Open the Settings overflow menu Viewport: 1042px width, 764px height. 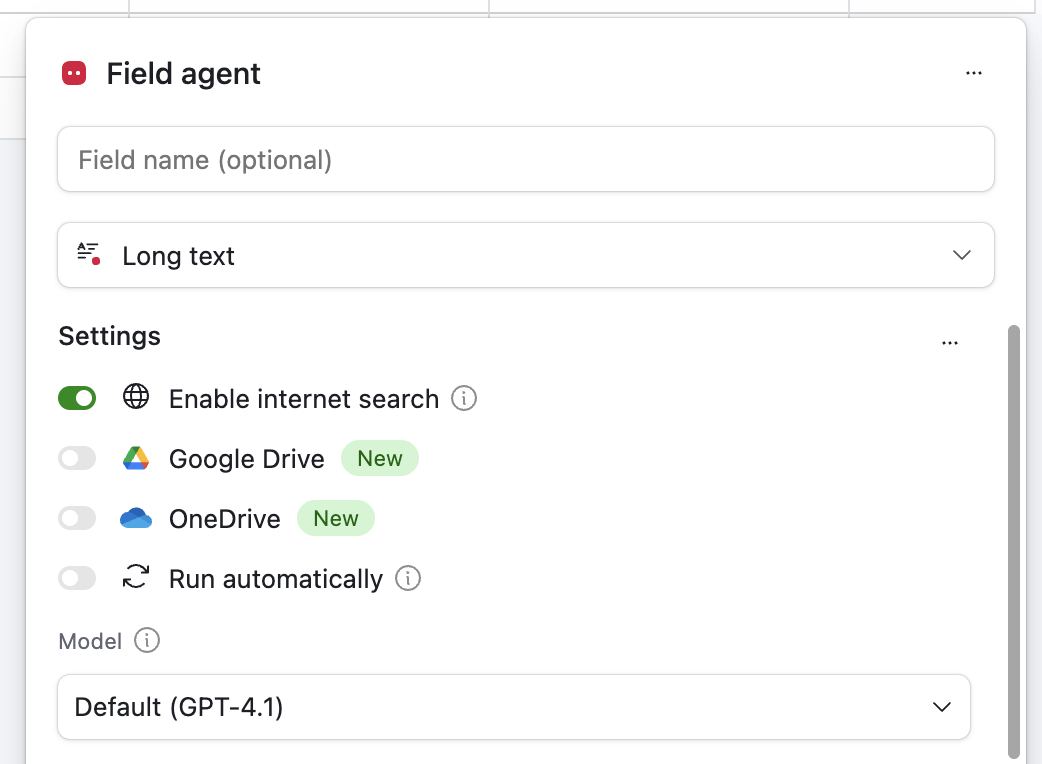point(950,342)
